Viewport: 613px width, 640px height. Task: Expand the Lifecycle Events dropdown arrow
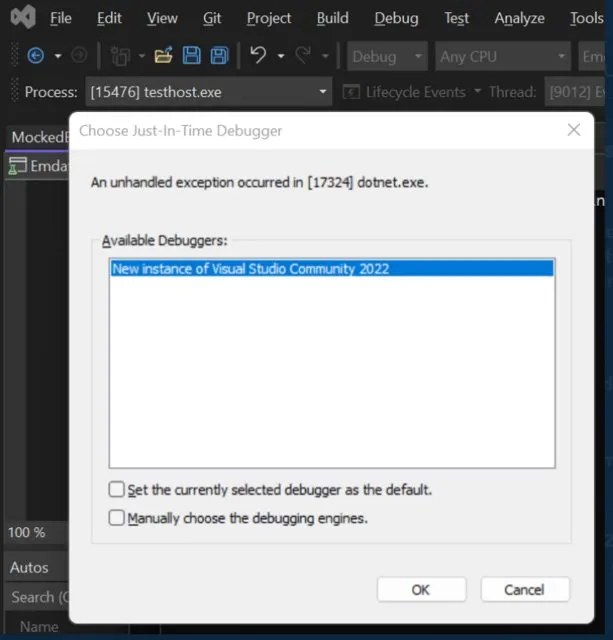tap(477, 91)
